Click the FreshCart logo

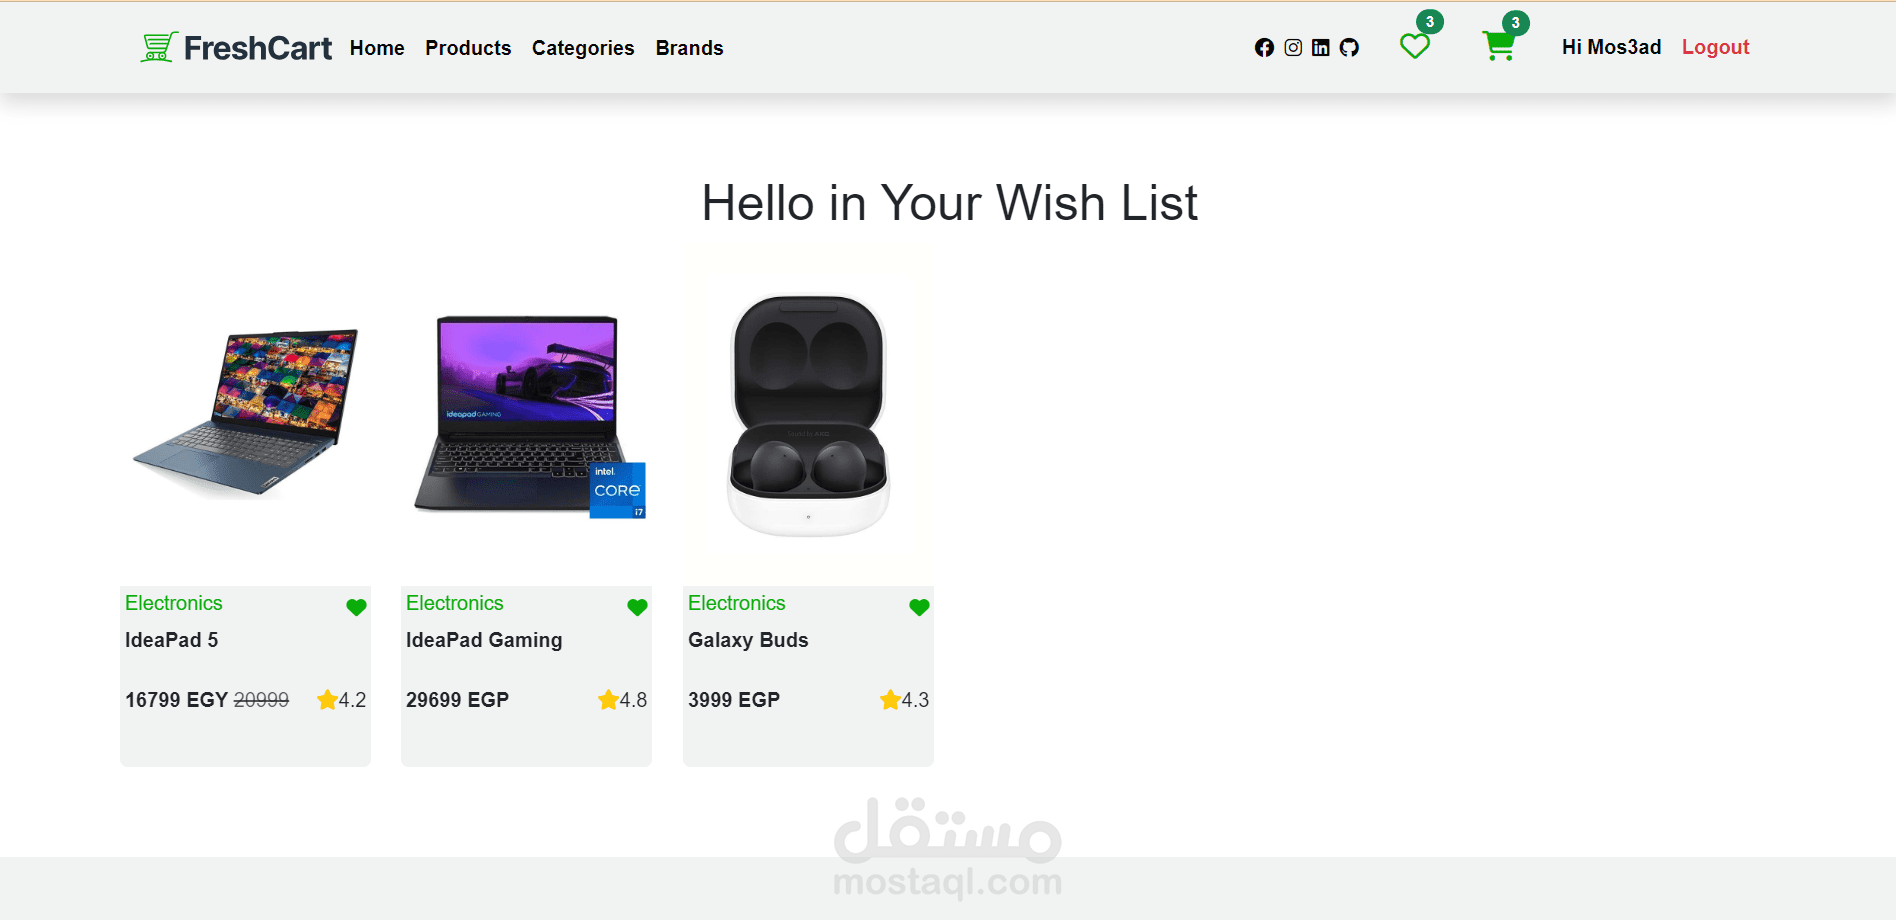[236, 47]
